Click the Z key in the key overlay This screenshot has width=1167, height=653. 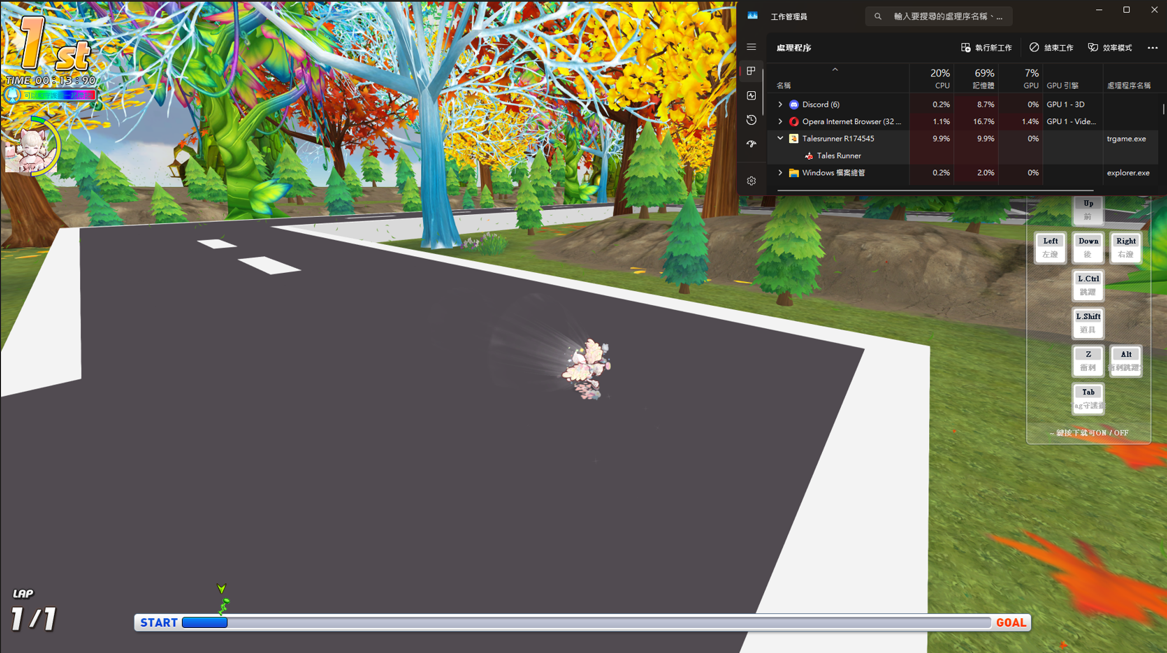[x=1088, y=361]
